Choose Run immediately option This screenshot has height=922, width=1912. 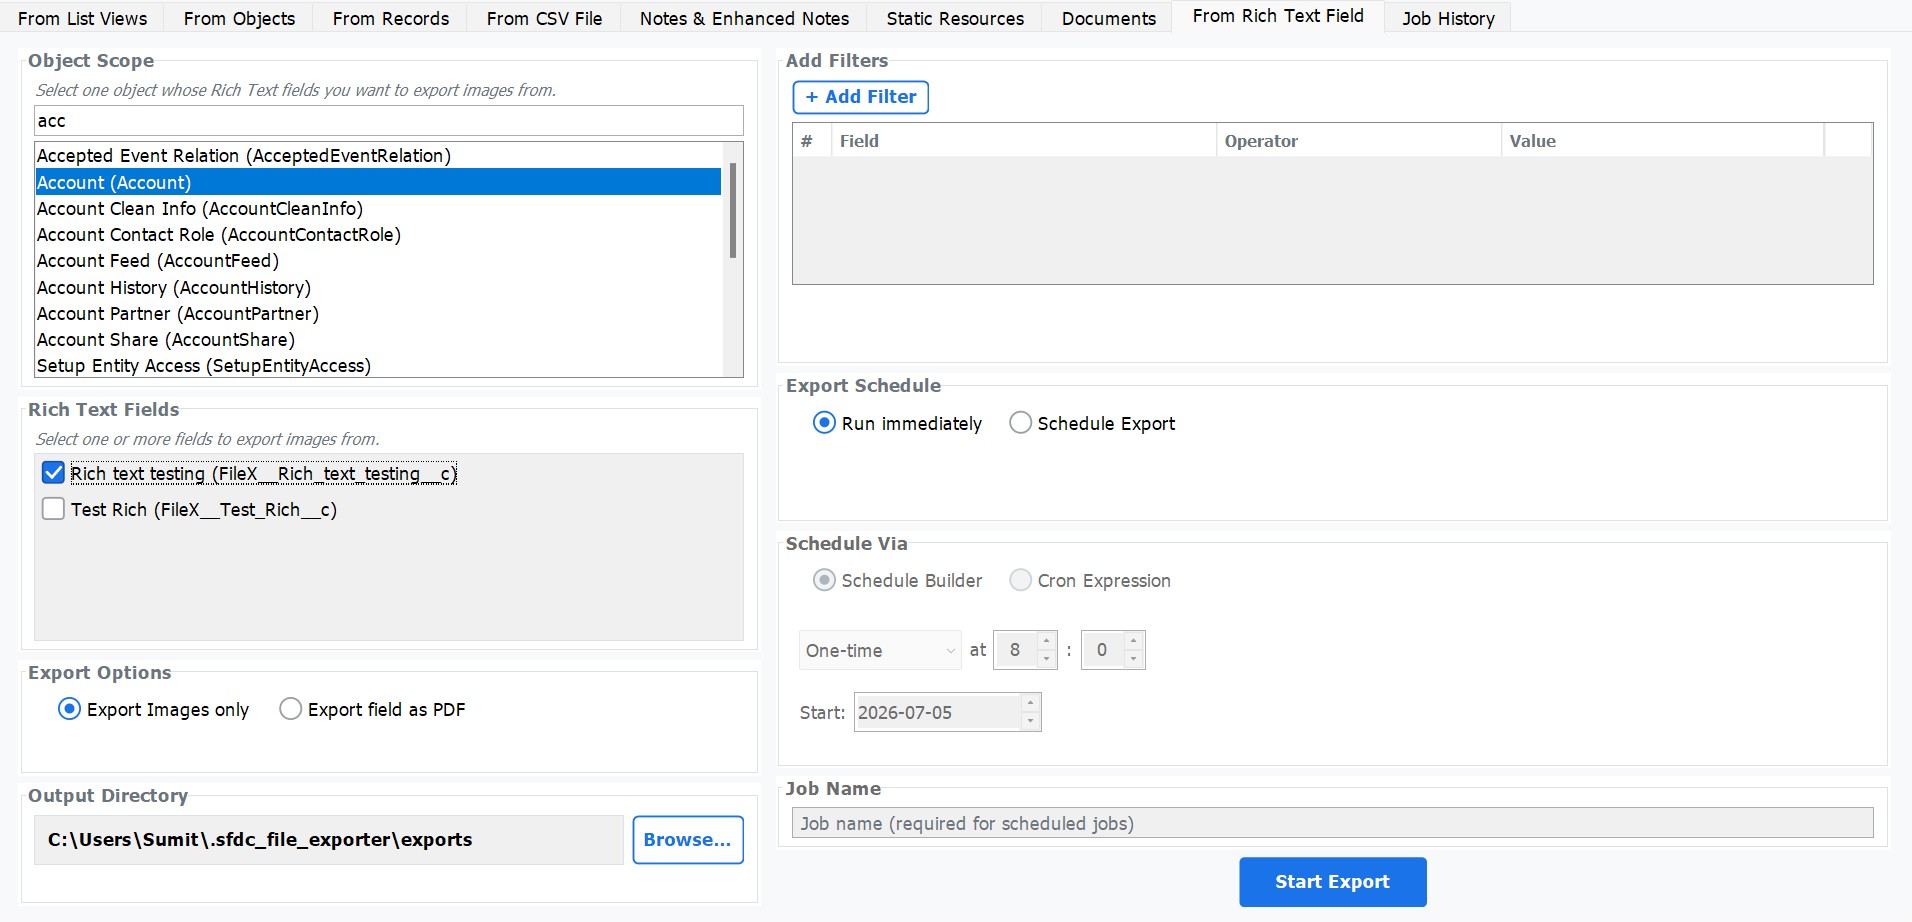[898, 423]
